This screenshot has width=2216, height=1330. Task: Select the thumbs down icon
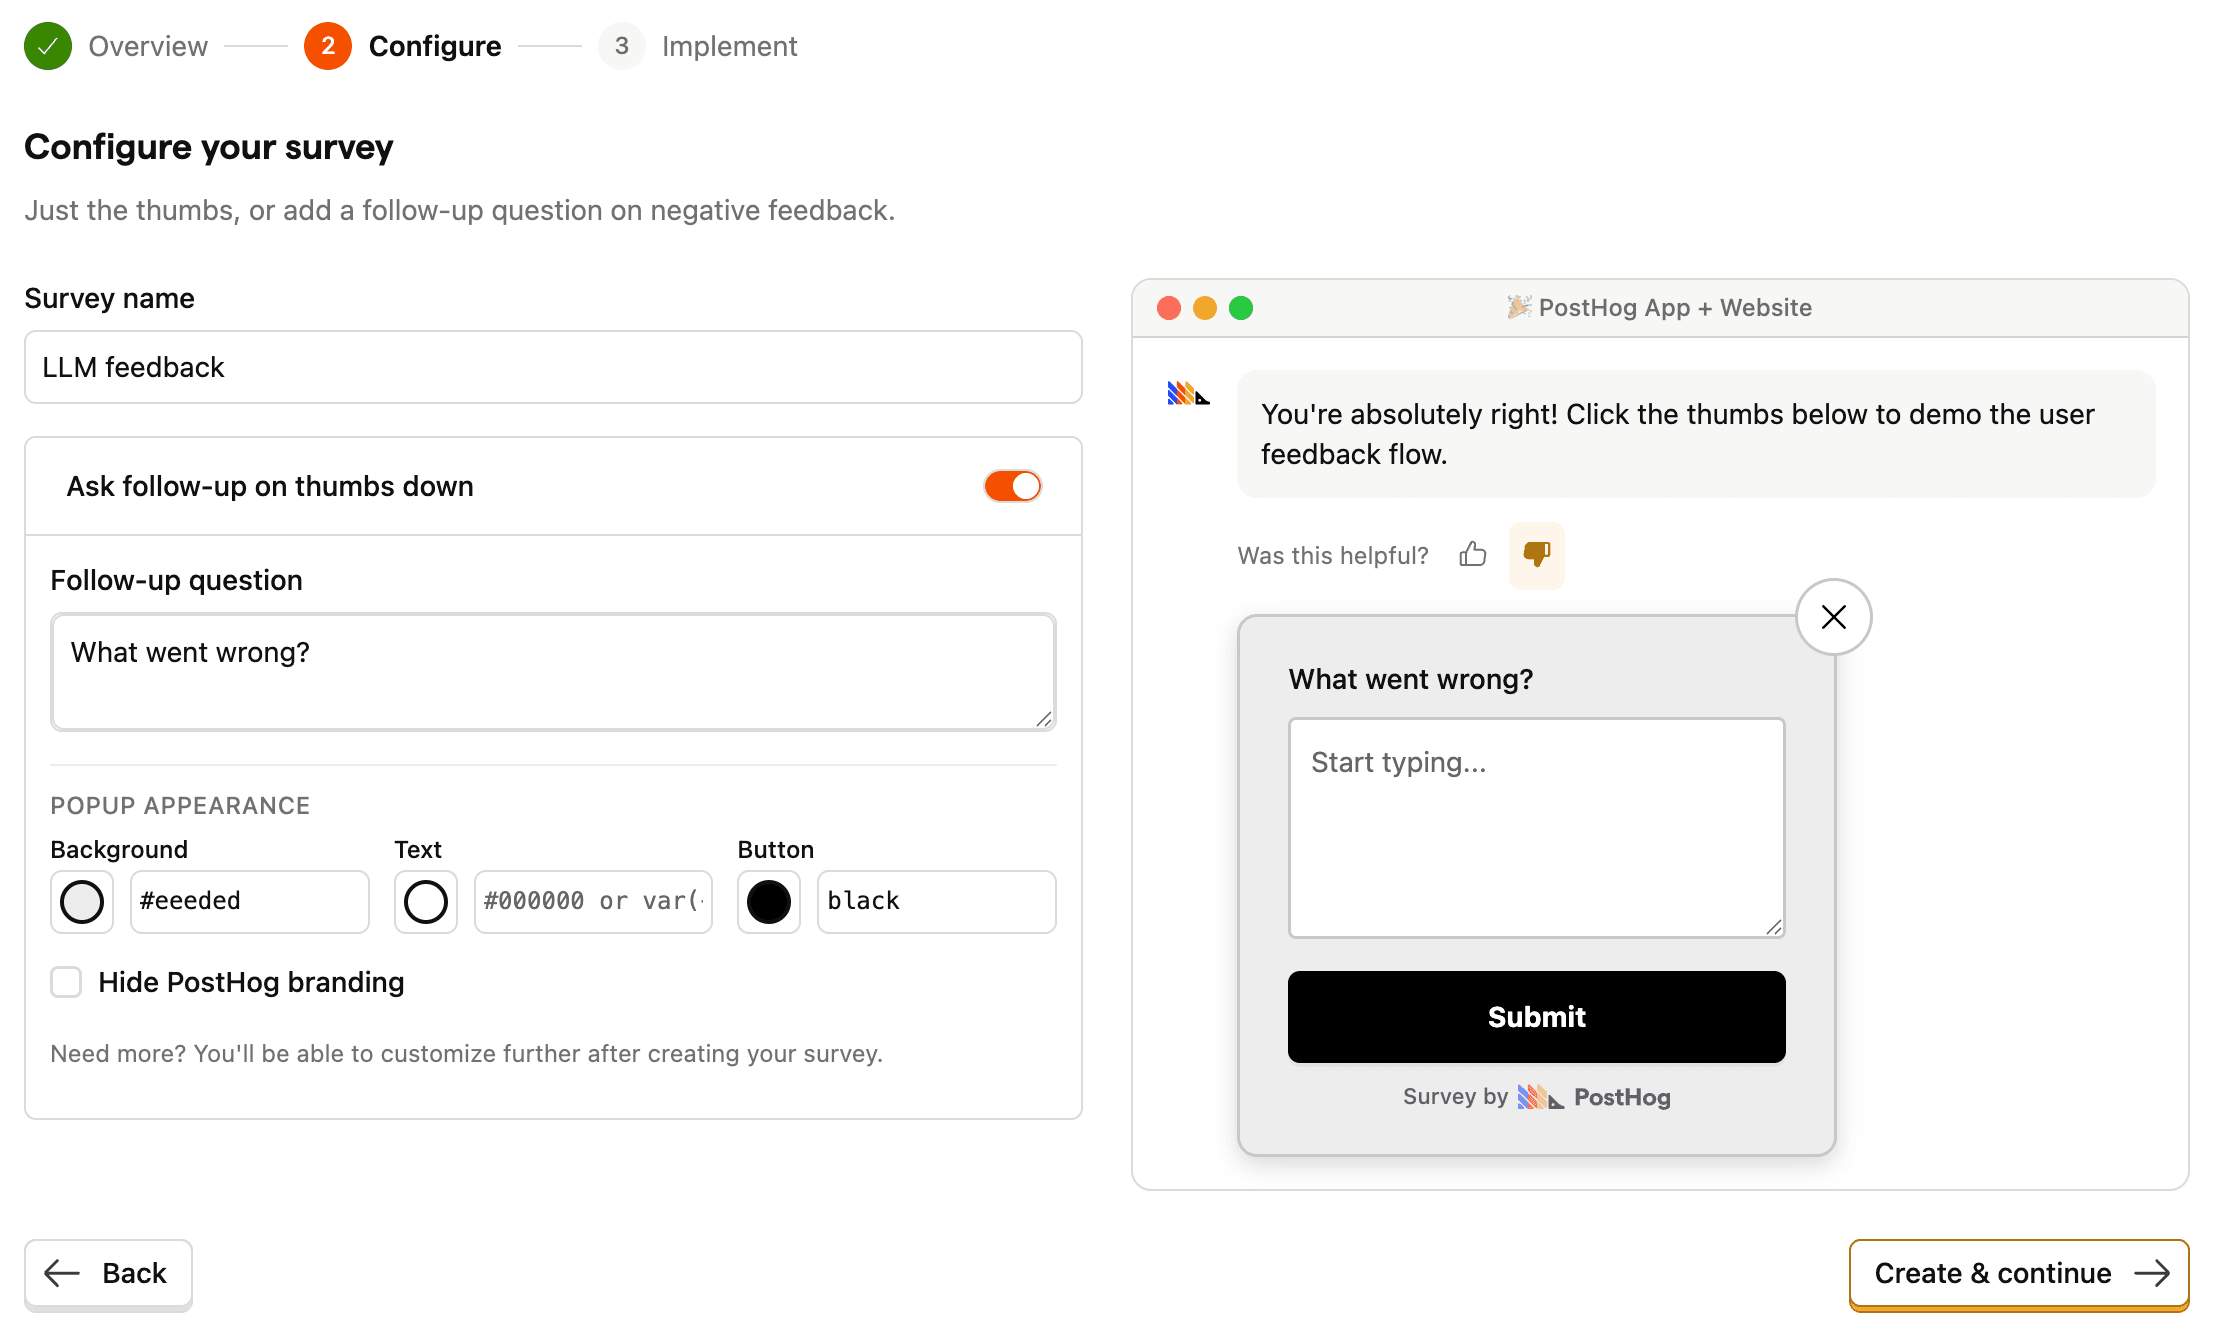click(1536, 556)
